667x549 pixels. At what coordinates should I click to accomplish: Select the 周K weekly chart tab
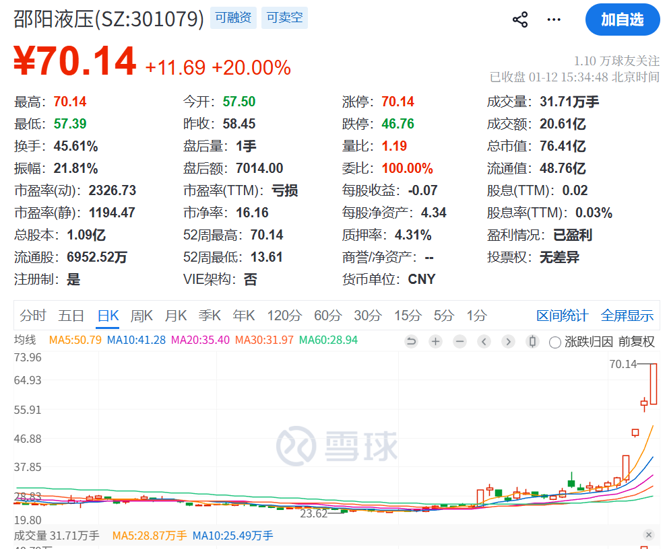click(142, 315)
